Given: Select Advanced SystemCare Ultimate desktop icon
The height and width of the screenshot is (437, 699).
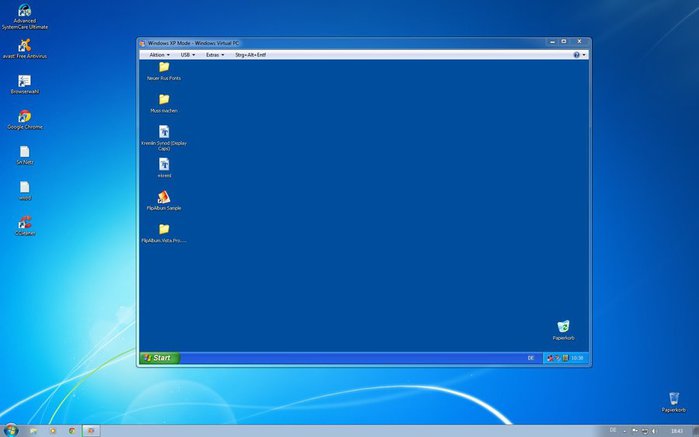Looking at the screenshot, I should [x=25, y=16].
